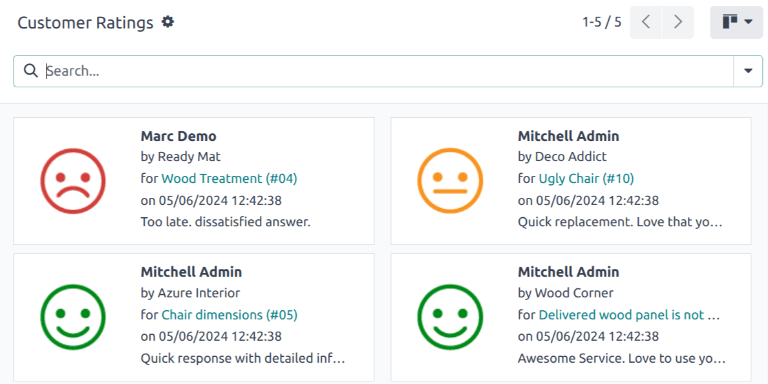Open the Ugly Chair (#10) ticket link
The image size is (768, 384).
coord(586,179)
